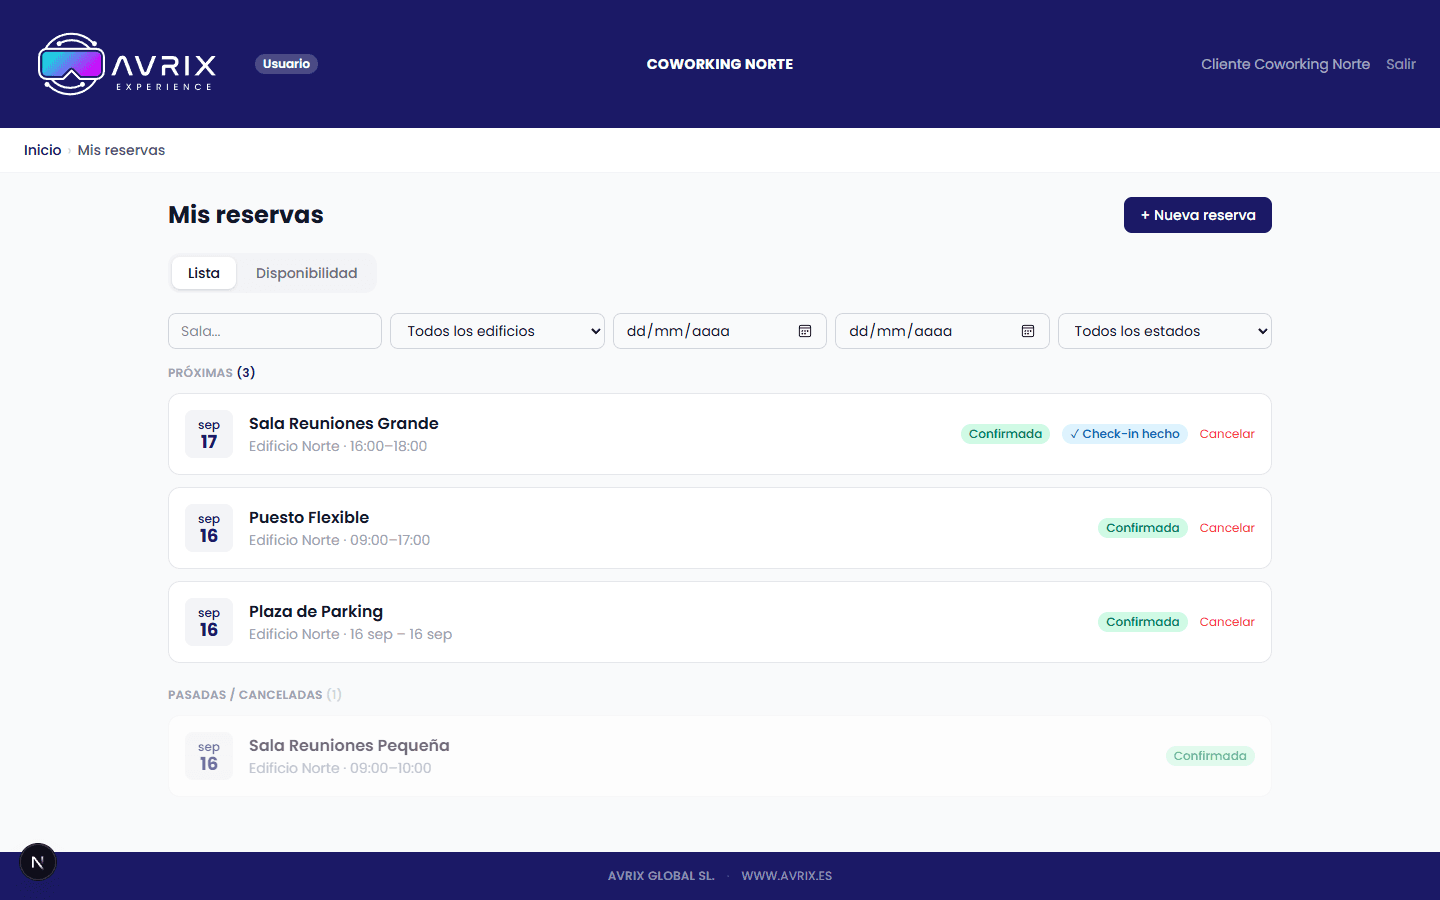Open the second date filter calendar picker
The height and width of the screenshot is (900, 1440).
point(1027,331)
